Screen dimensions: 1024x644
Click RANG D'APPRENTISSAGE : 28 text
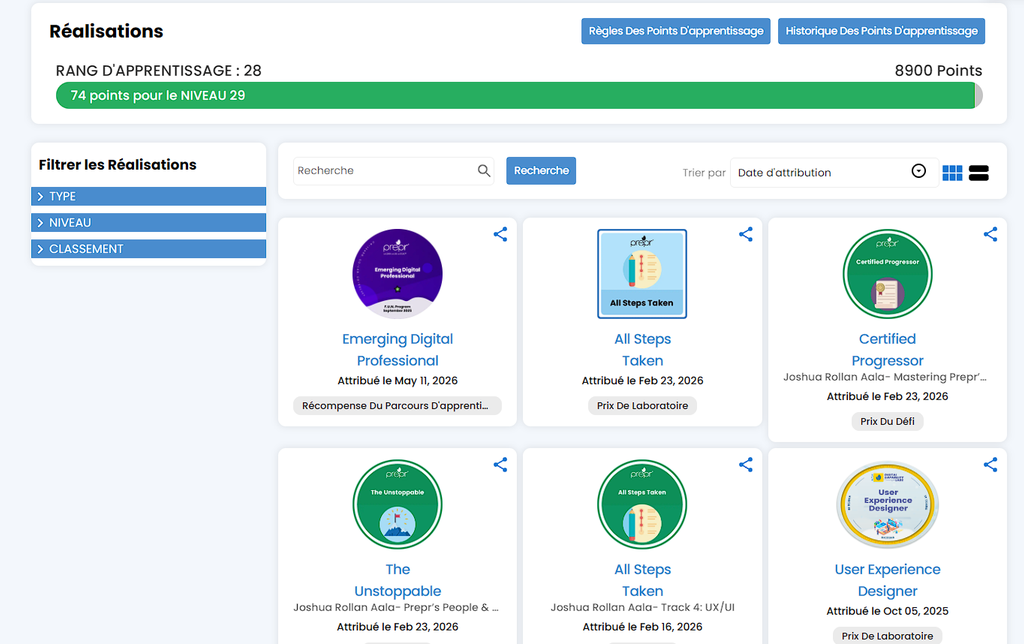(x=159, y=71)
